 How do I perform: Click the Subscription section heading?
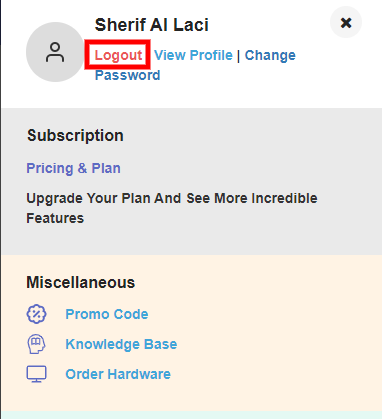(75, 135)
